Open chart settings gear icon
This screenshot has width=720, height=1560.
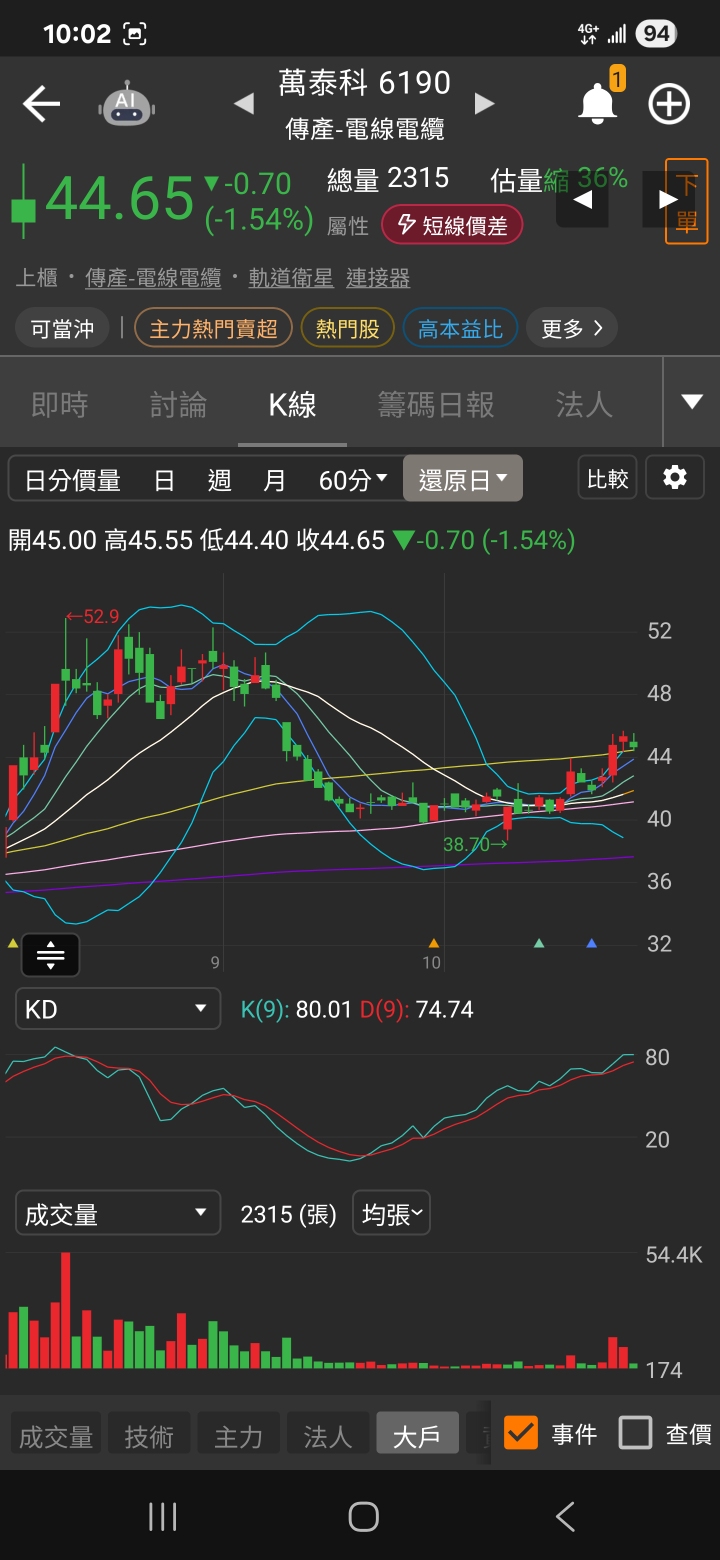[x=675, y=478]
